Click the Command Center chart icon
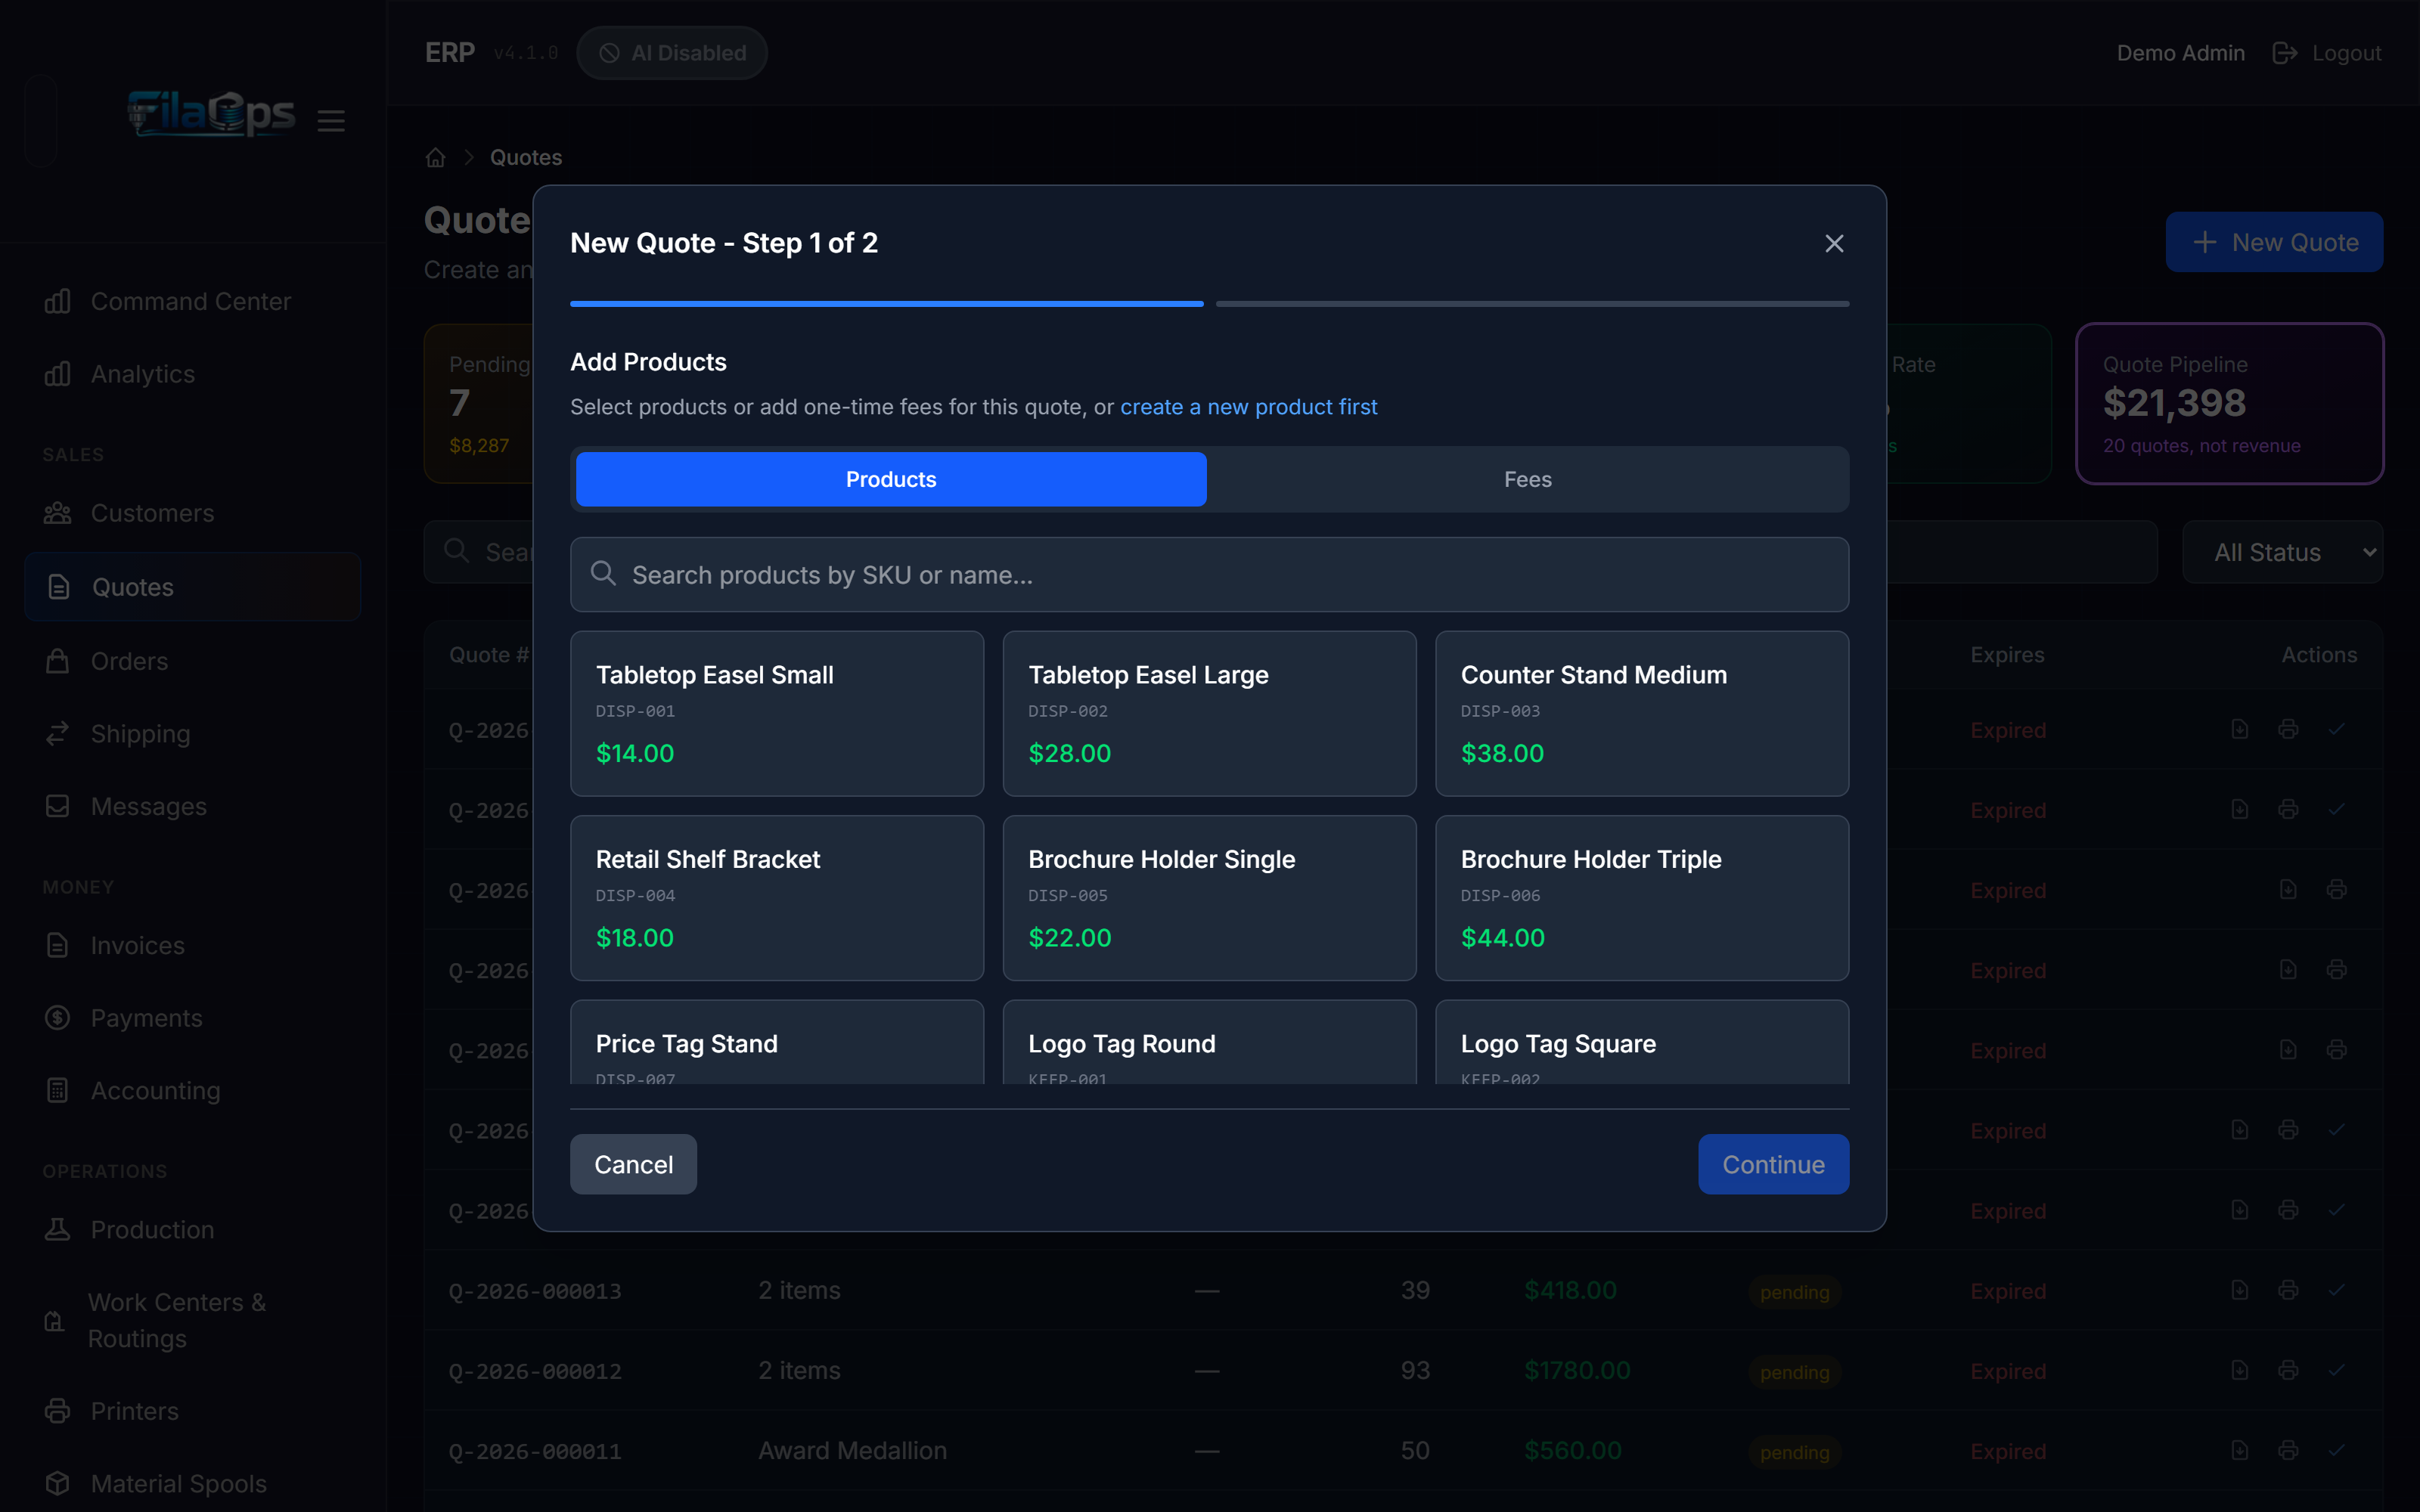2420x1512 pixels. tap(58, 301)
